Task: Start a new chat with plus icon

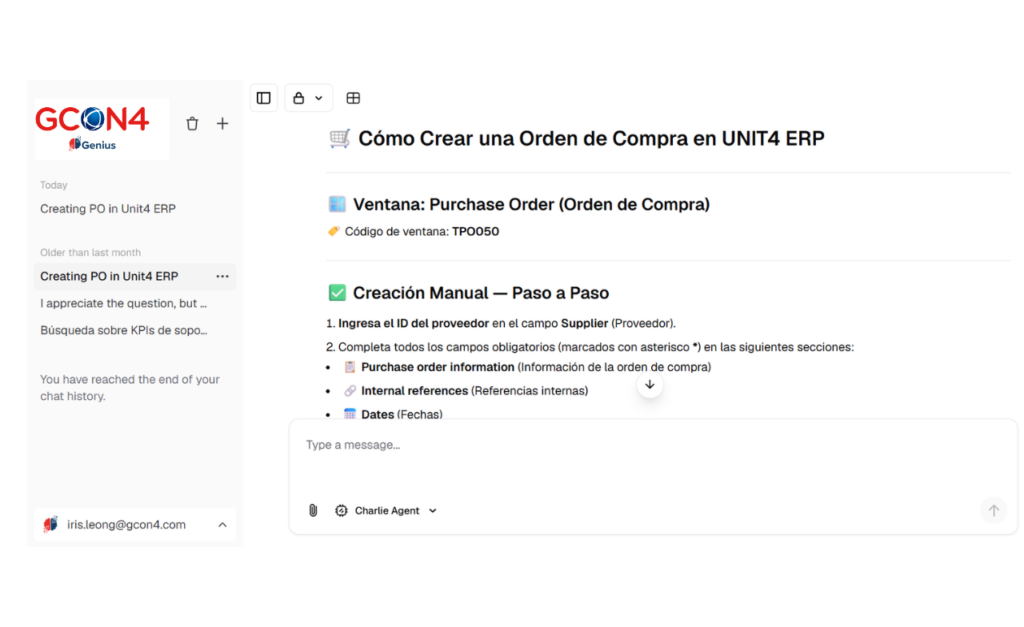Action: click(x=223, y=123)
